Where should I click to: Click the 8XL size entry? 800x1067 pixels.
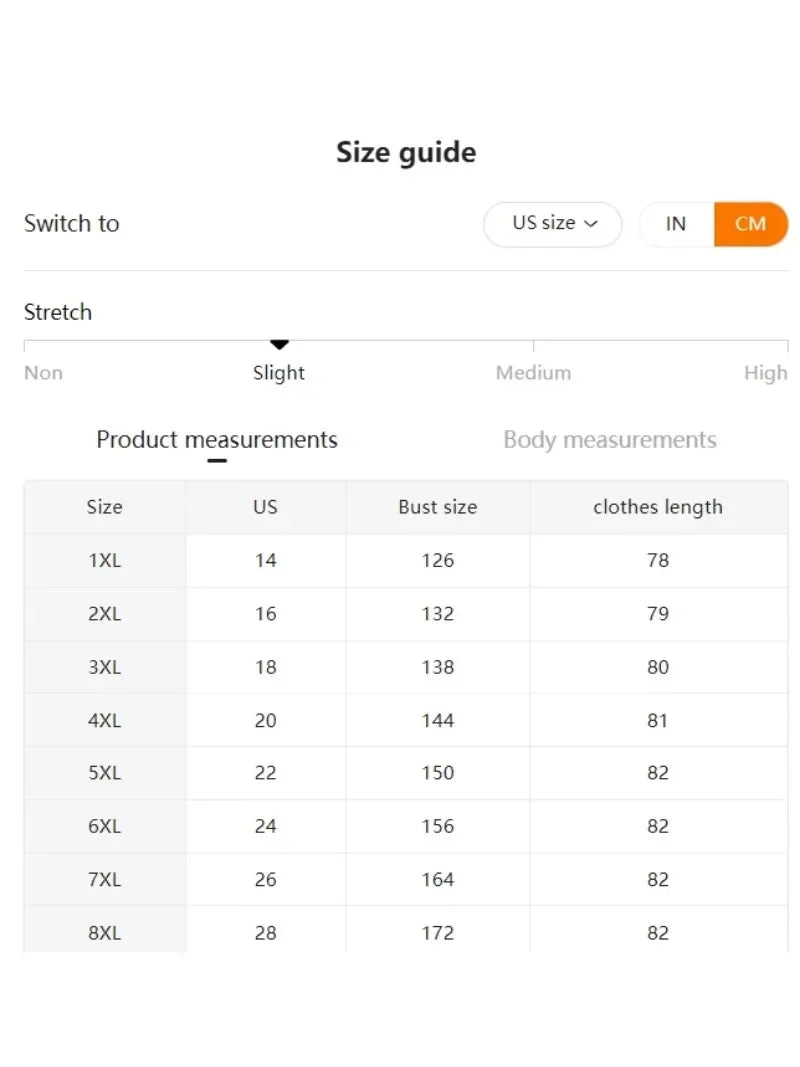point(105,933)
